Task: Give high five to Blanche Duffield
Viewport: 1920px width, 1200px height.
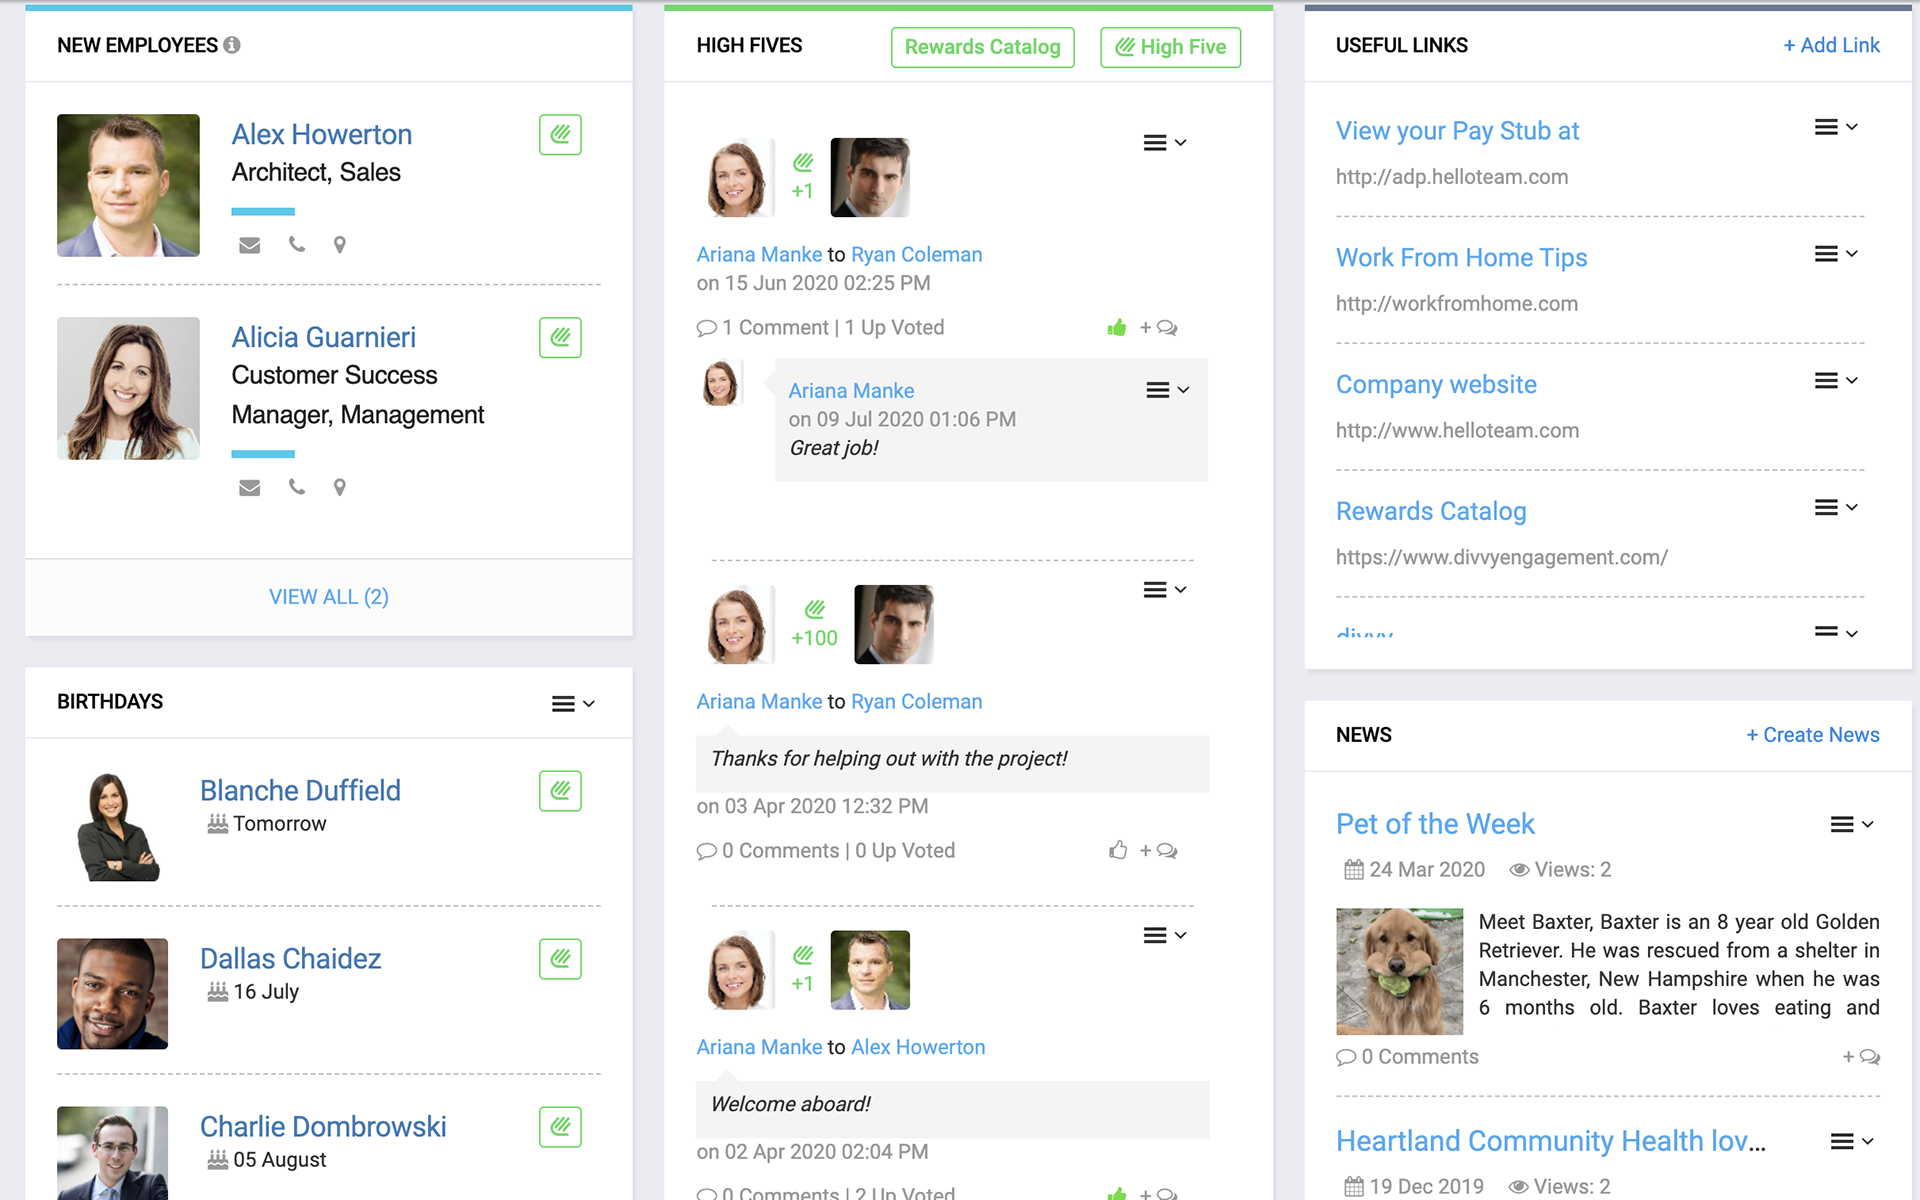Action: click(560, 791)
